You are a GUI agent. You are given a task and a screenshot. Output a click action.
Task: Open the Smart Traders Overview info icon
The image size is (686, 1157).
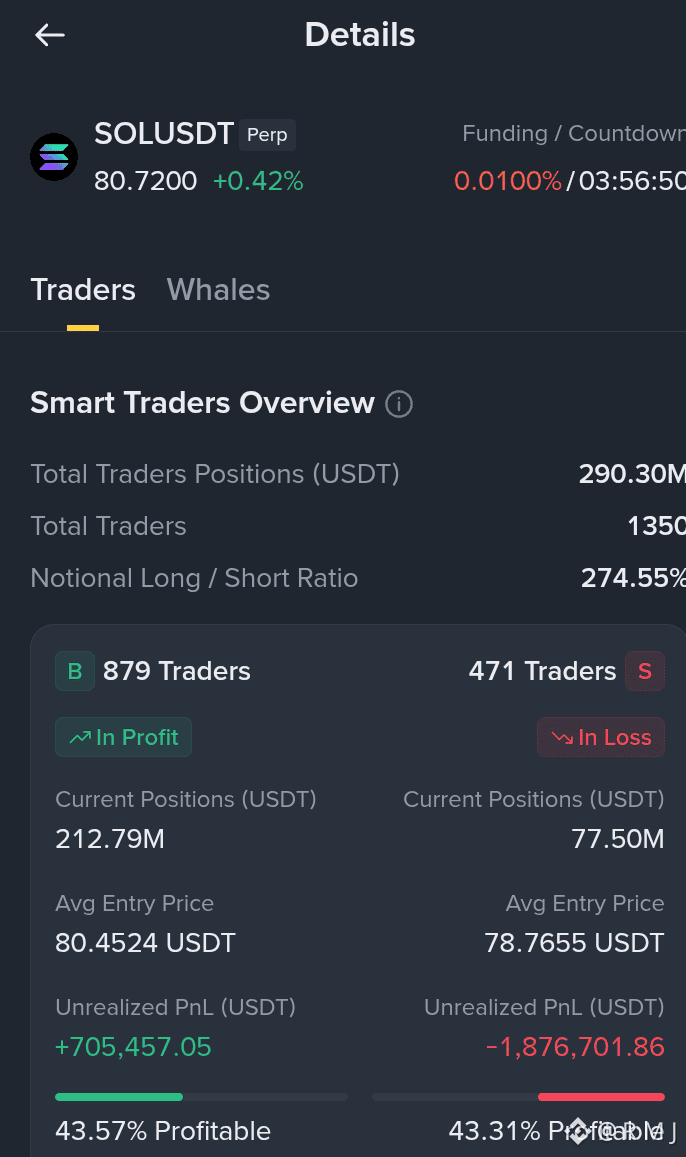click(399, 404)
